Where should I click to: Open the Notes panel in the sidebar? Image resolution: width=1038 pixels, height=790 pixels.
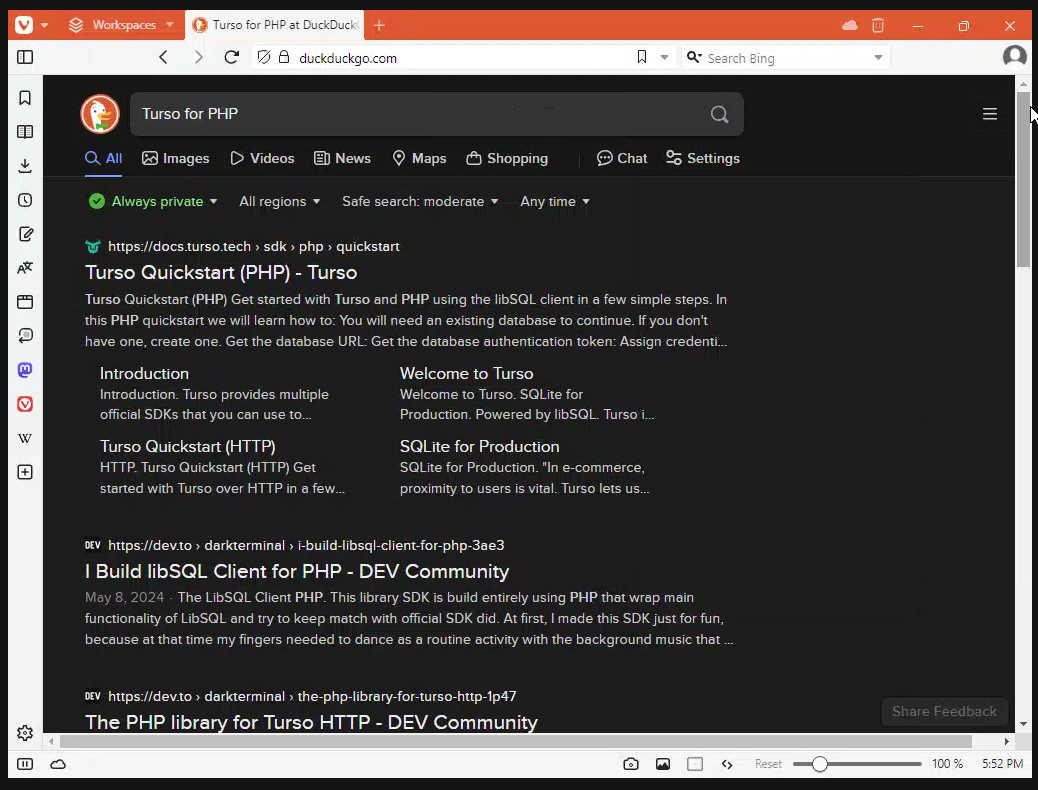[24, 234]
